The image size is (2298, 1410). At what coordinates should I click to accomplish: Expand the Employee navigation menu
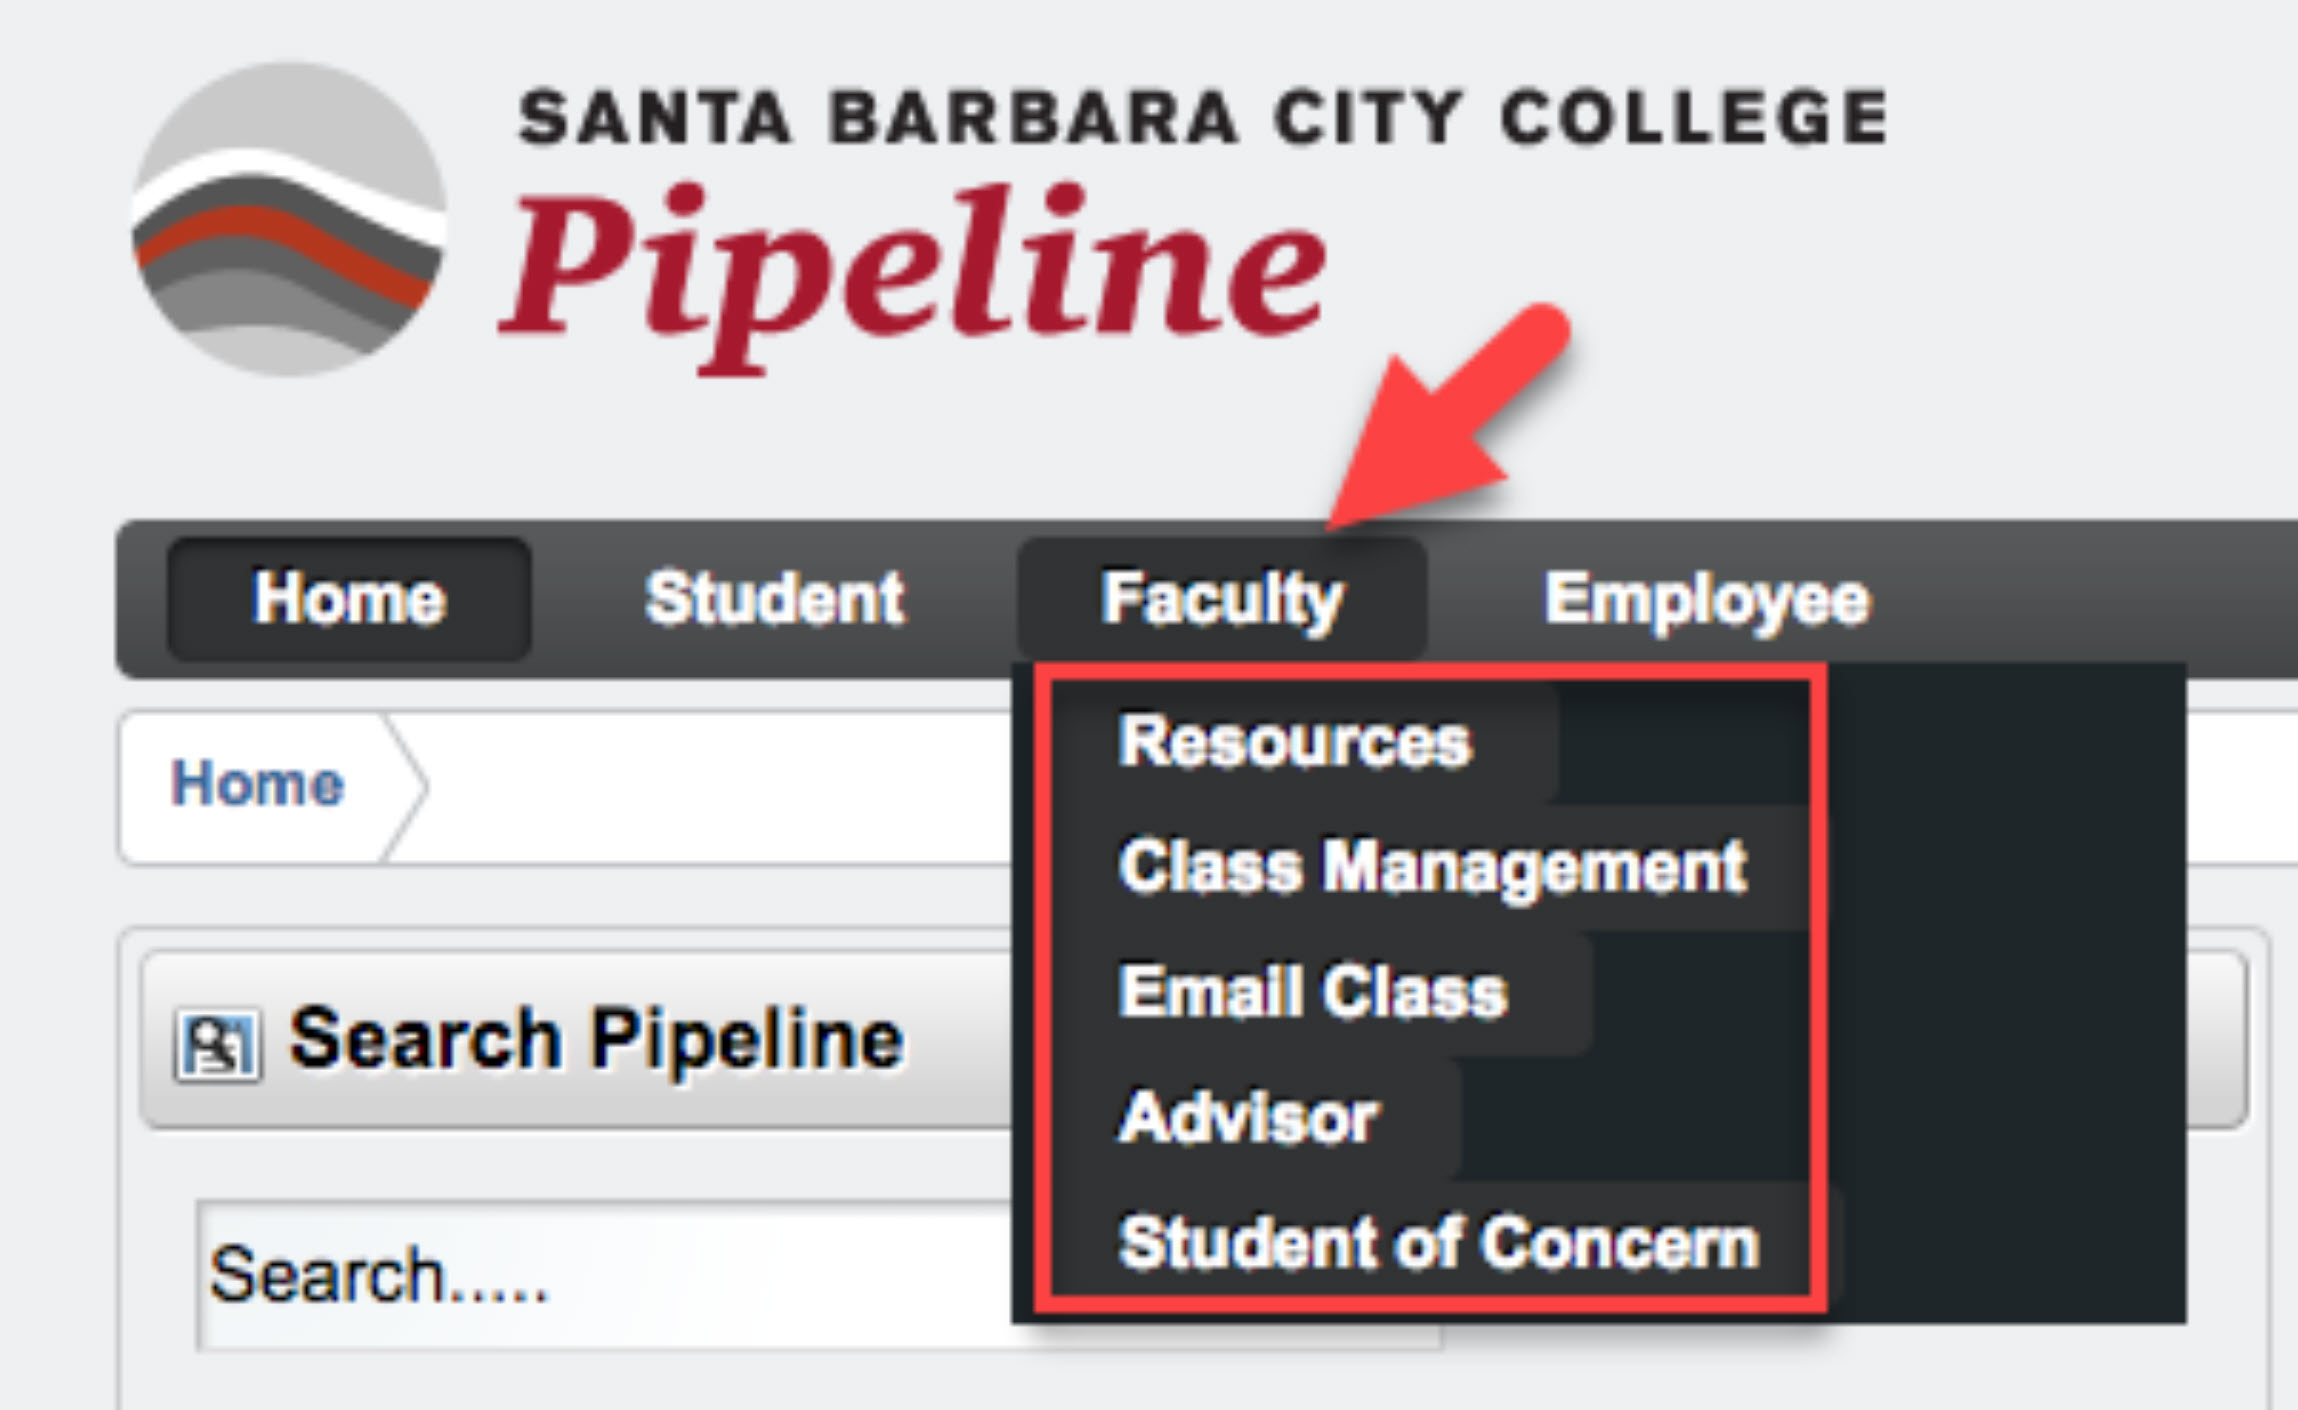[1705, 599]
